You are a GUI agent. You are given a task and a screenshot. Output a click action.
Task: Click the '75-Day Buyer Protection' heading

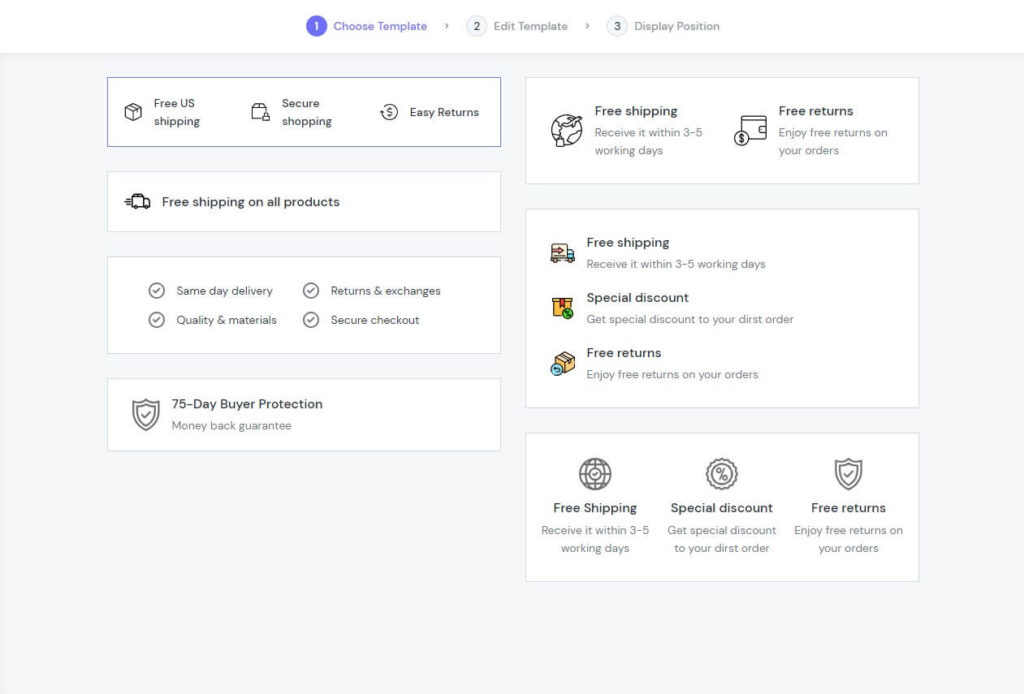coord(247,404)
